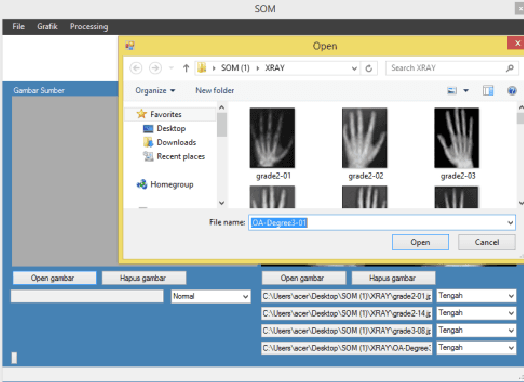
Task: Open the Grafik menu
Action: click(47, 26)
